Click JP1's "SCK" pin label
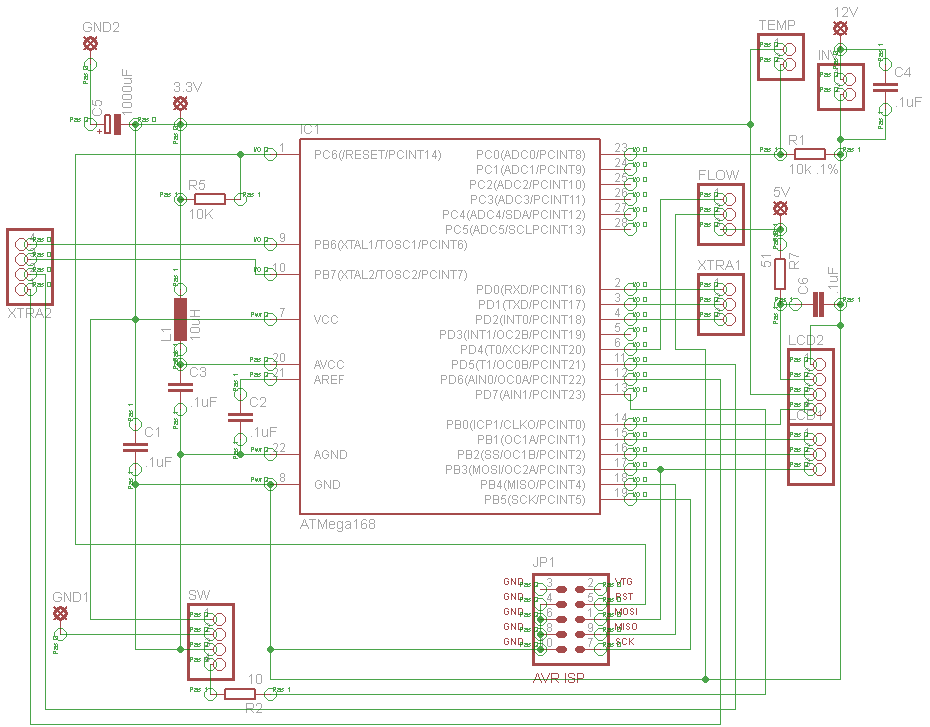 625,642
